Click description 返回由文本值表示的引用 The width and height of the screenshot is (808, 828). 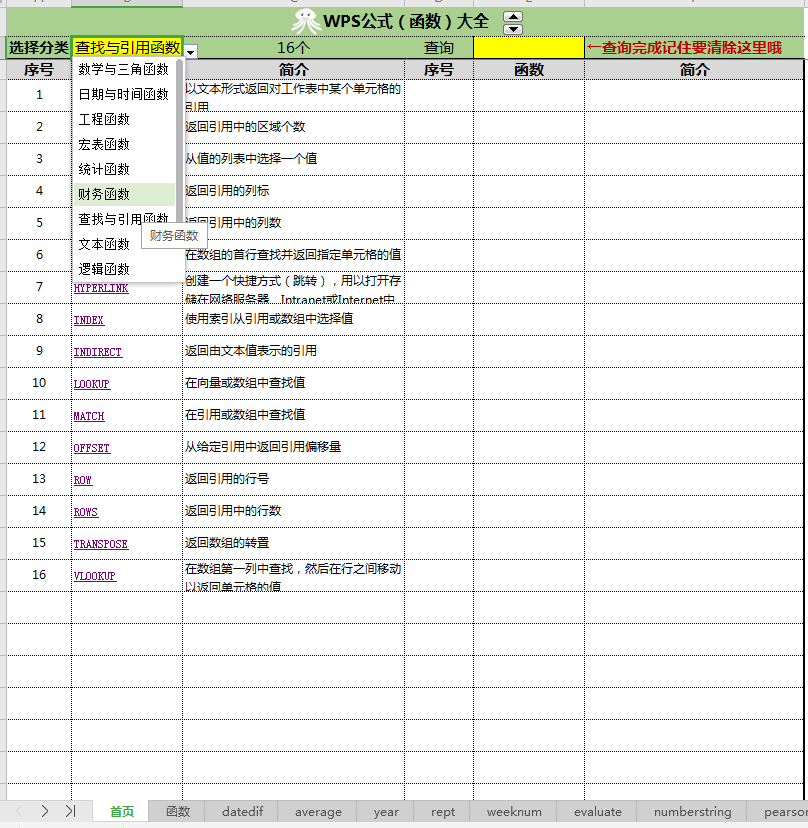[251, 351]
